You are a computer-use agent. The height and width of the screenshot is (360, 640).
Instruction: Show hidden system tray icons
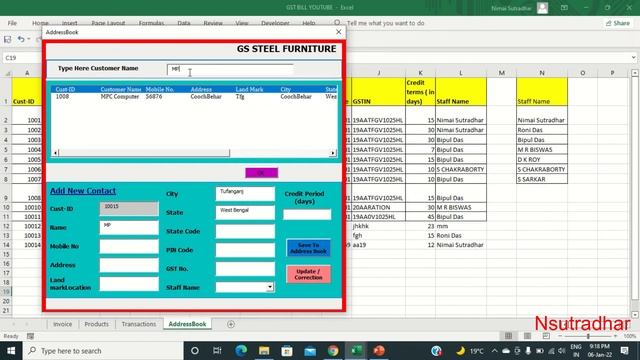pyautogui.click(x=494, y=351)
